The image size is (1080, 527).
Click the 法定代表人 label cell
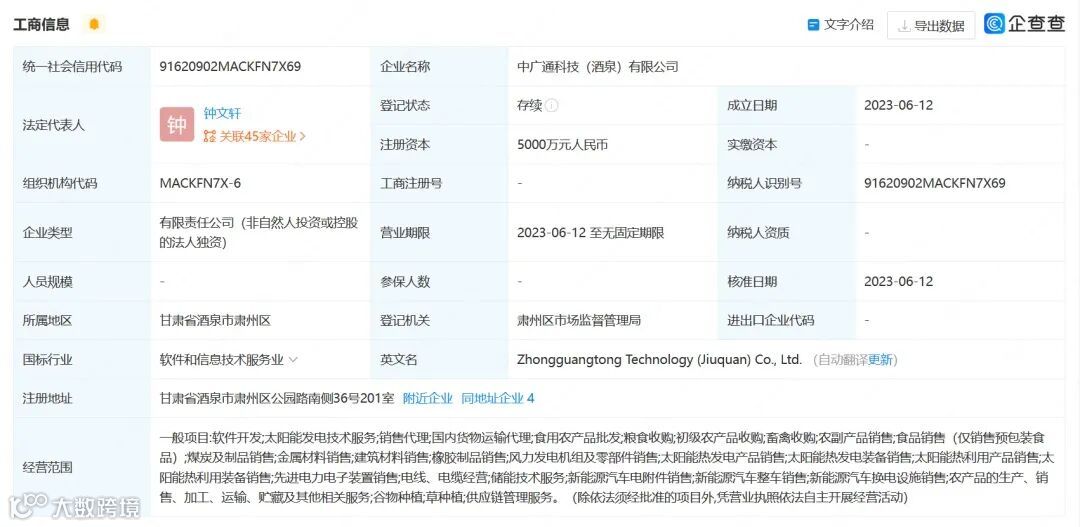81,125
